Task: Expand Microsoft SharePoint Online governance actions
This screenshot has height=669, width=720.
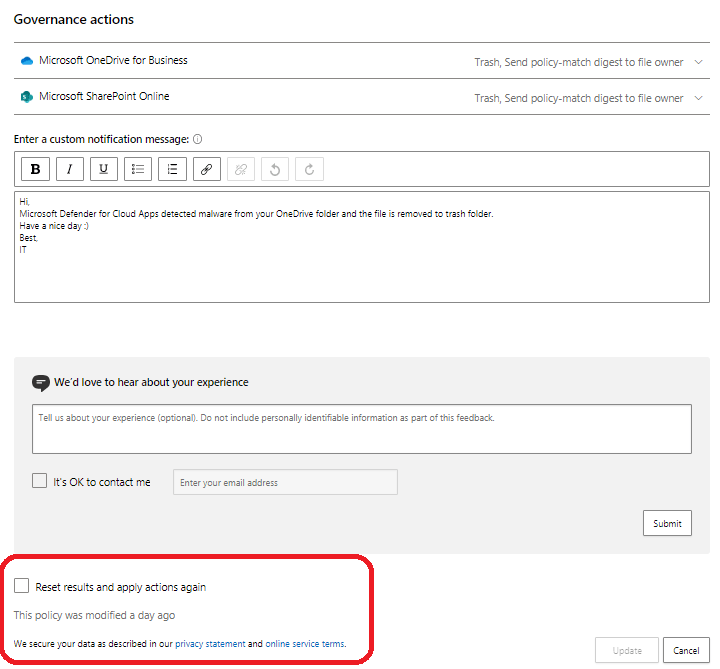Action: [x=699, y=98]
